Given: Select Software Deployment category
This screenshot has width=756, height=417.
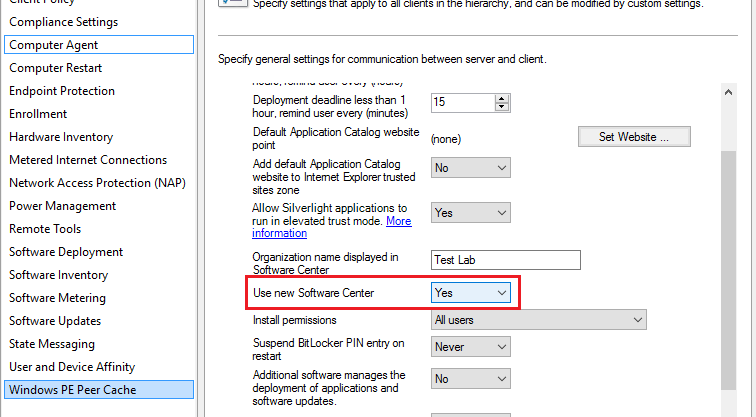Looking at the screenshot, I should (x=66, y=252).
